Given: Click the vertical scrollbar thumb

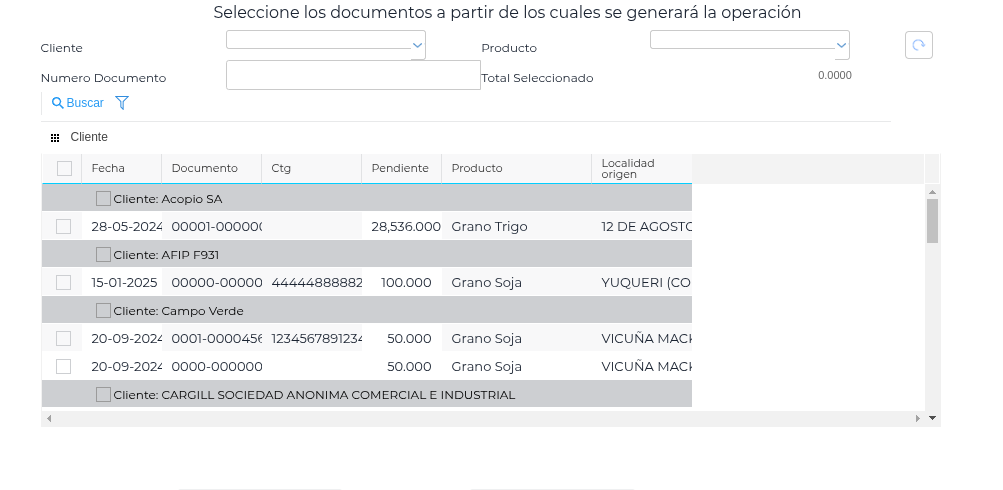Looking at the screenshot, I should [932, 221].
